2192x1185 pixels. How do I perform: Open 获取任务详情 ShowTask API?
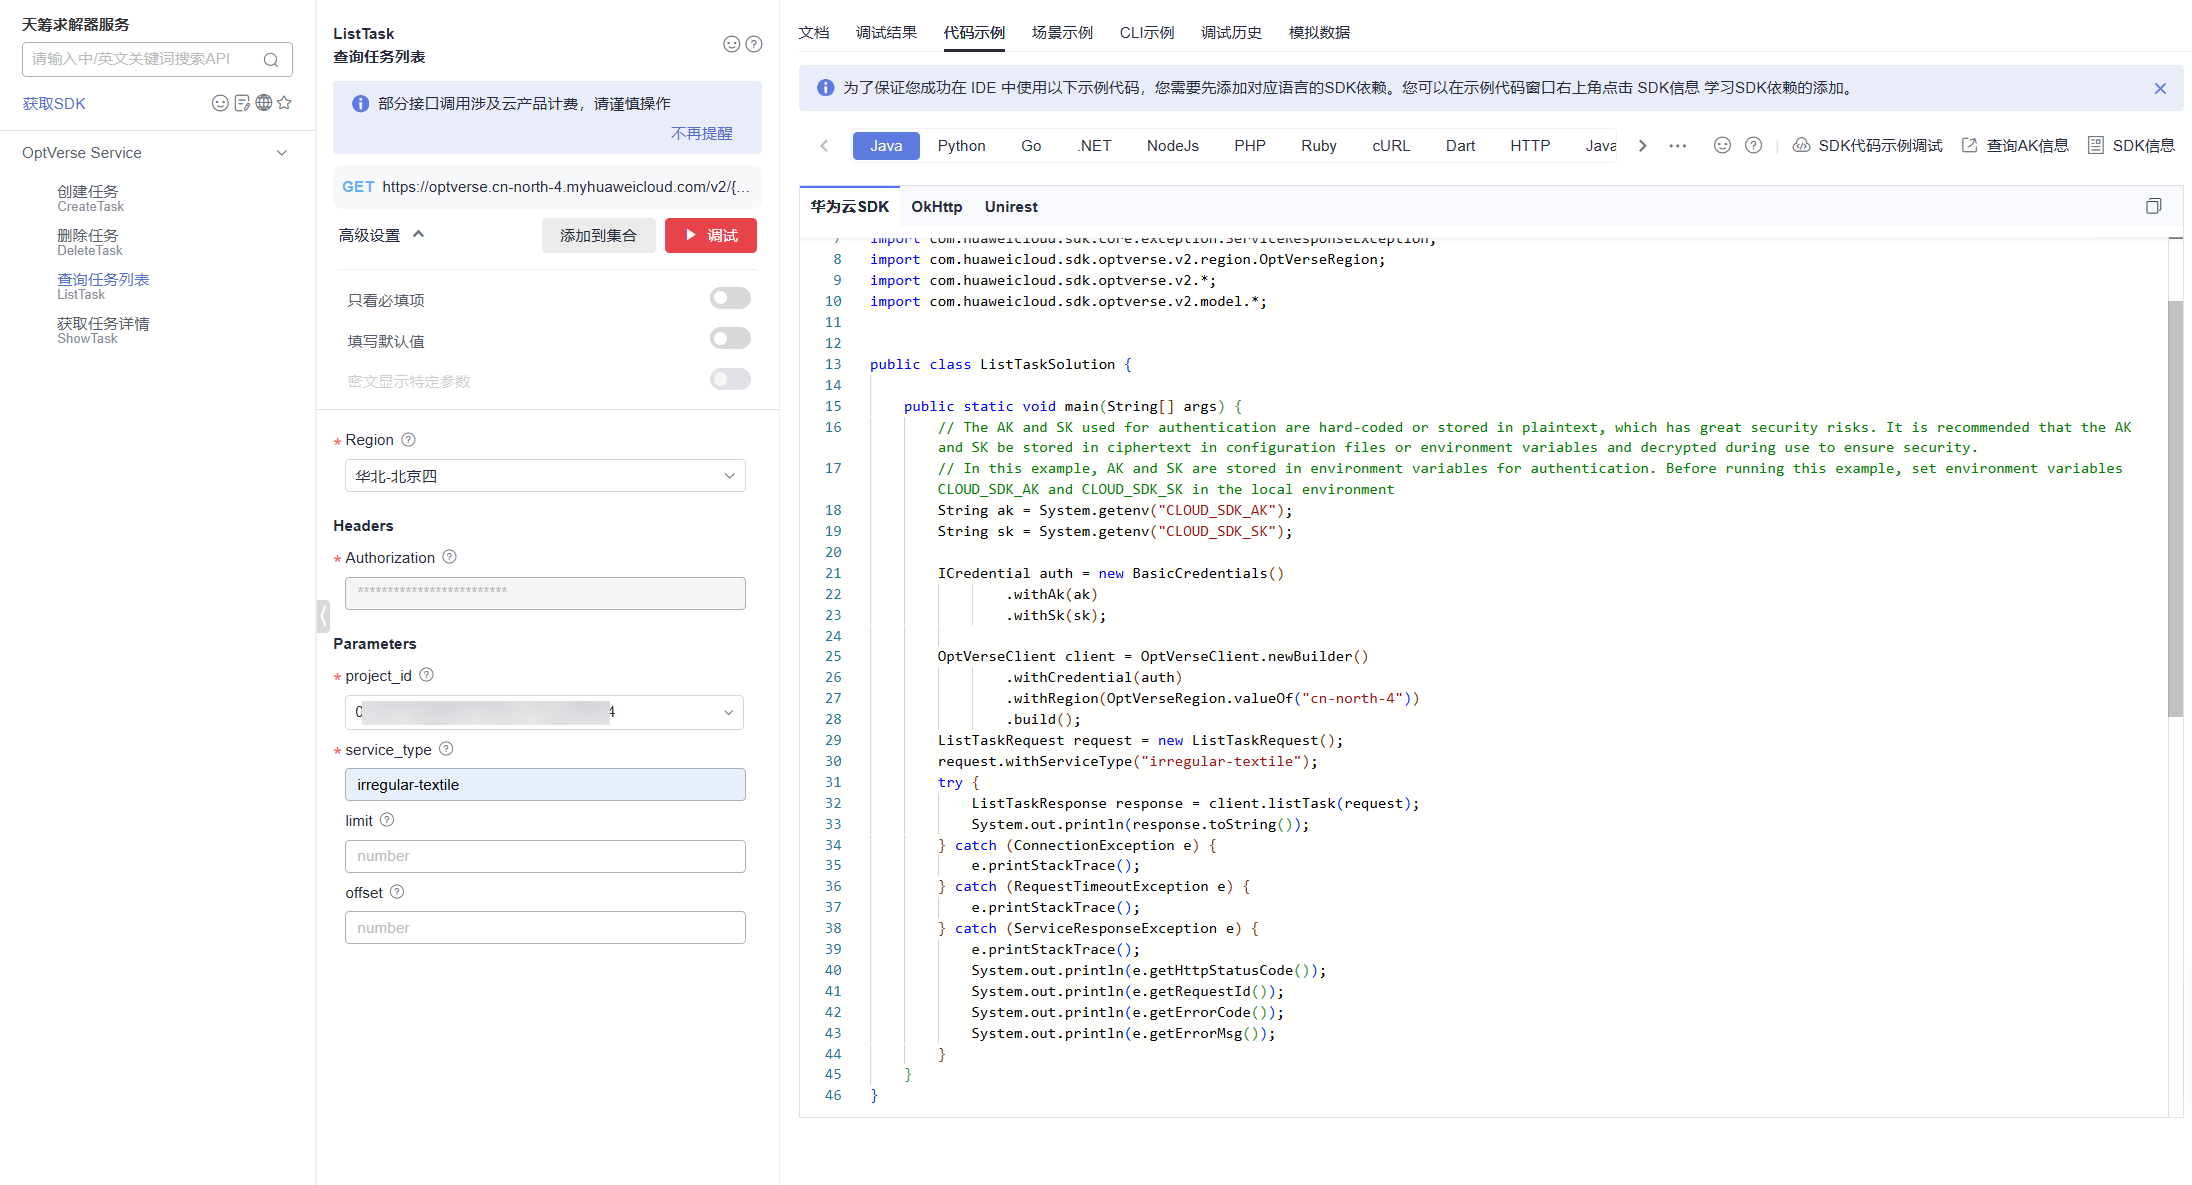point(103,330)
